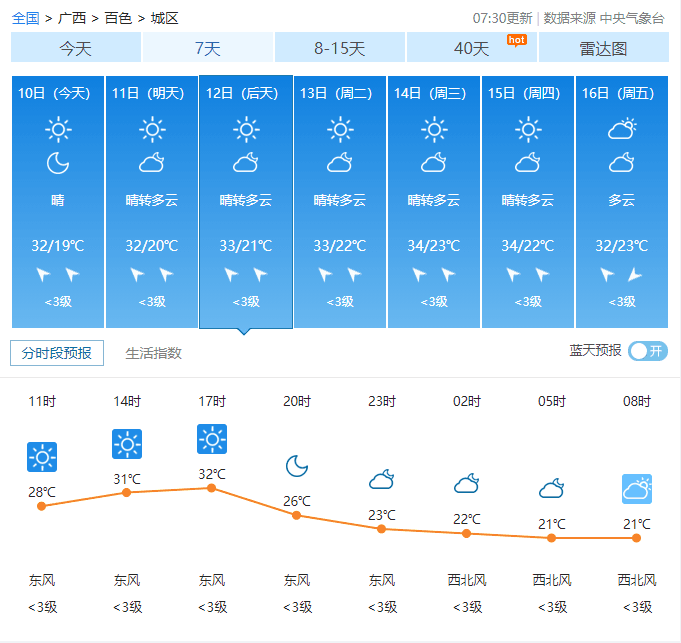681x643 pixels.
Task: Click the sun icon under 11日 (明天)
Action: point(152,129)
